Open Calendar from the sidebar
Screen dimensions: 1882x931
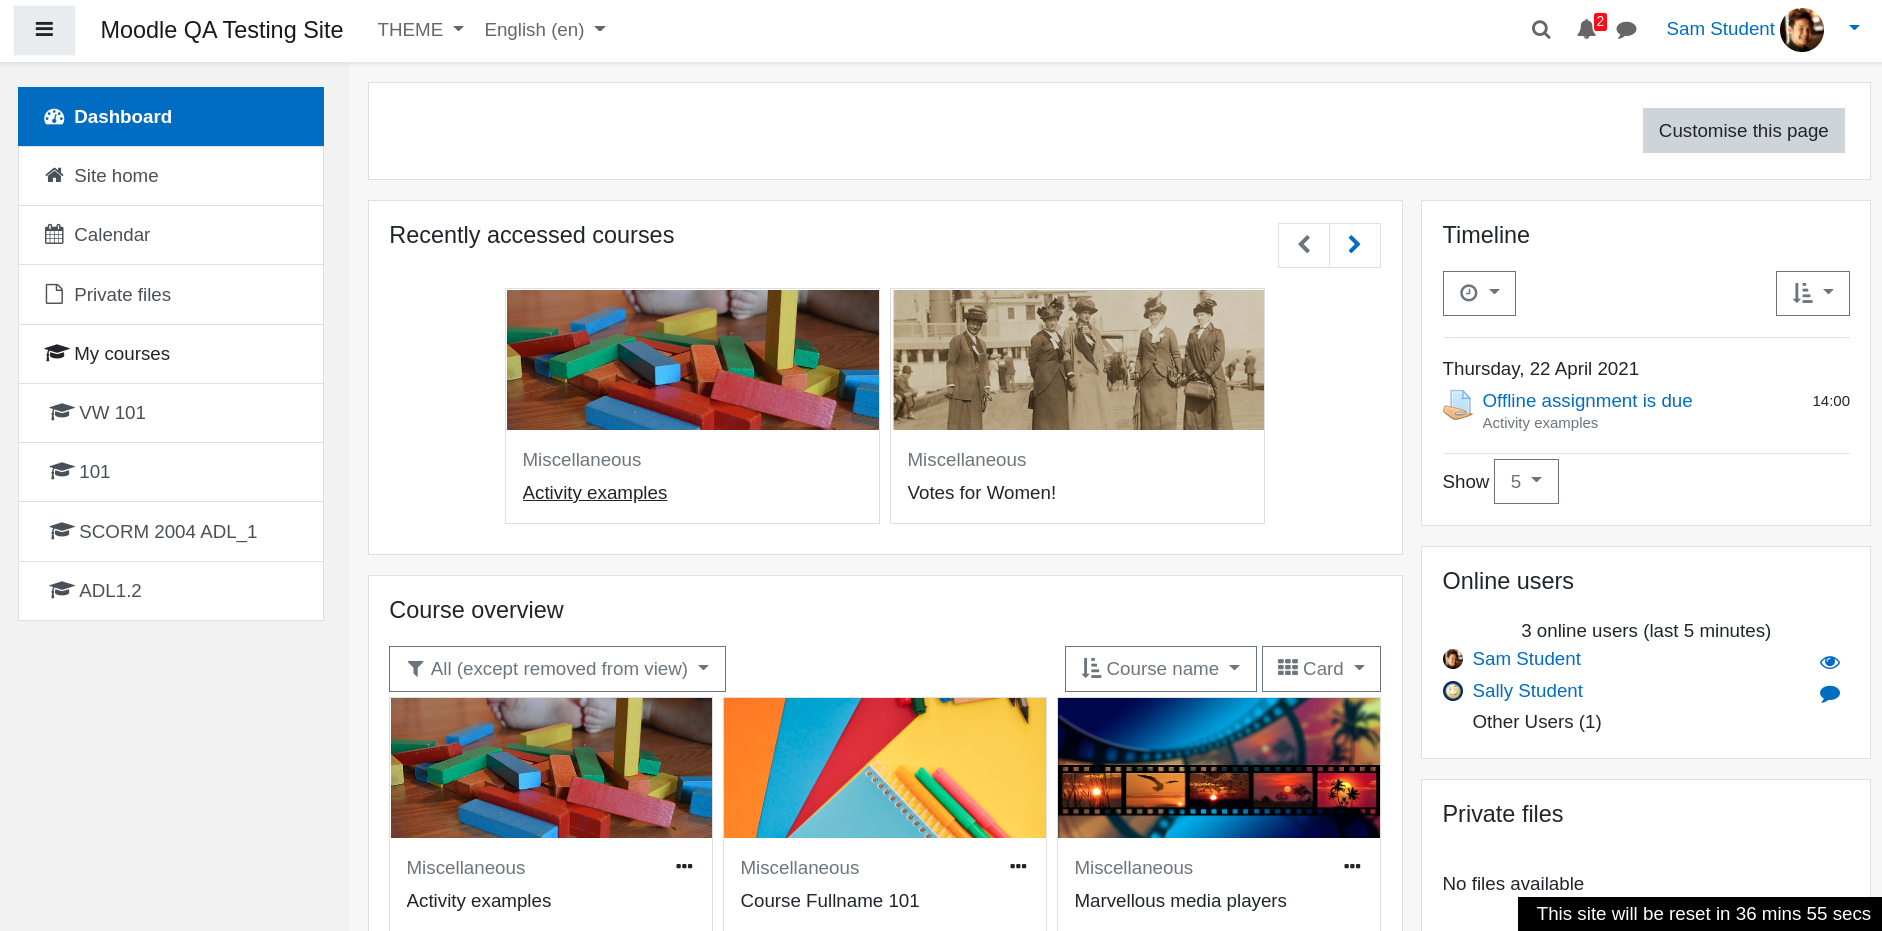point(171,235)
